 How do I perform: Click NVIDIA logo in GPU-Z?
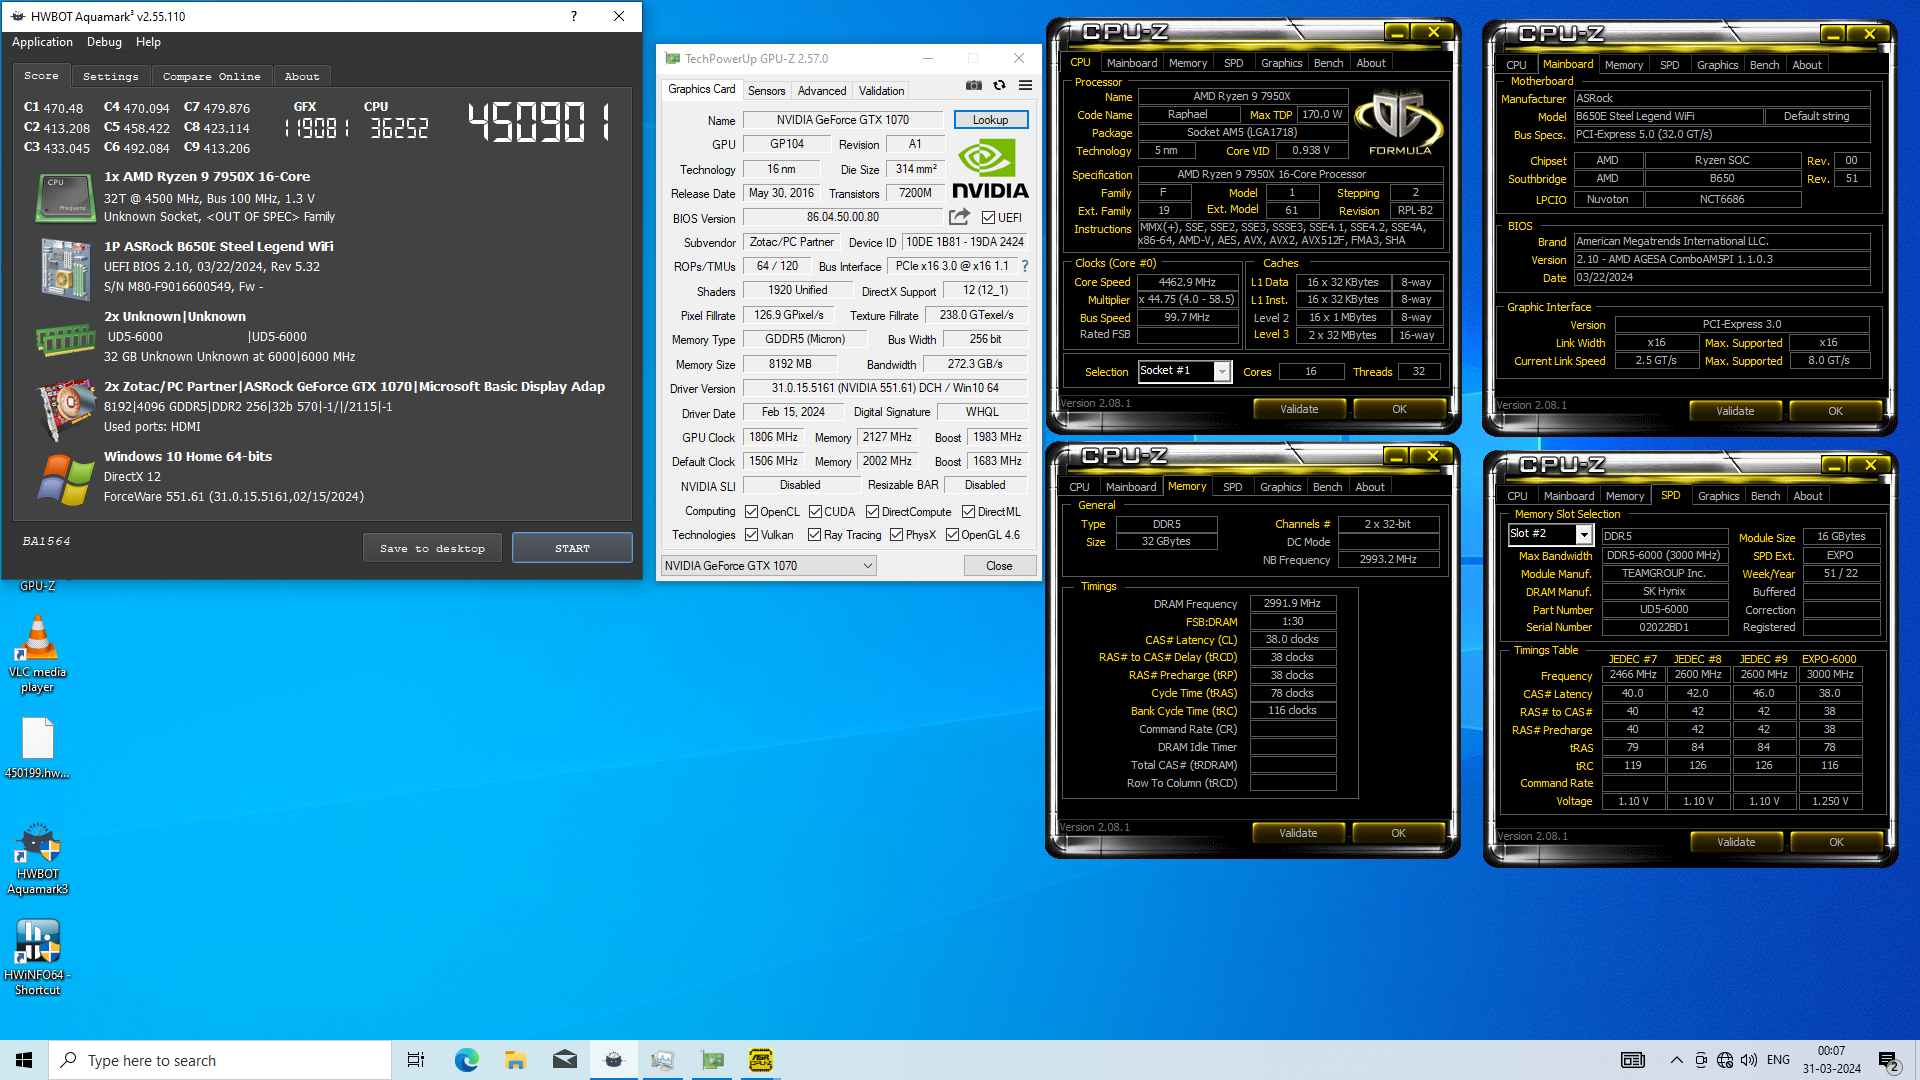point(989,168)
